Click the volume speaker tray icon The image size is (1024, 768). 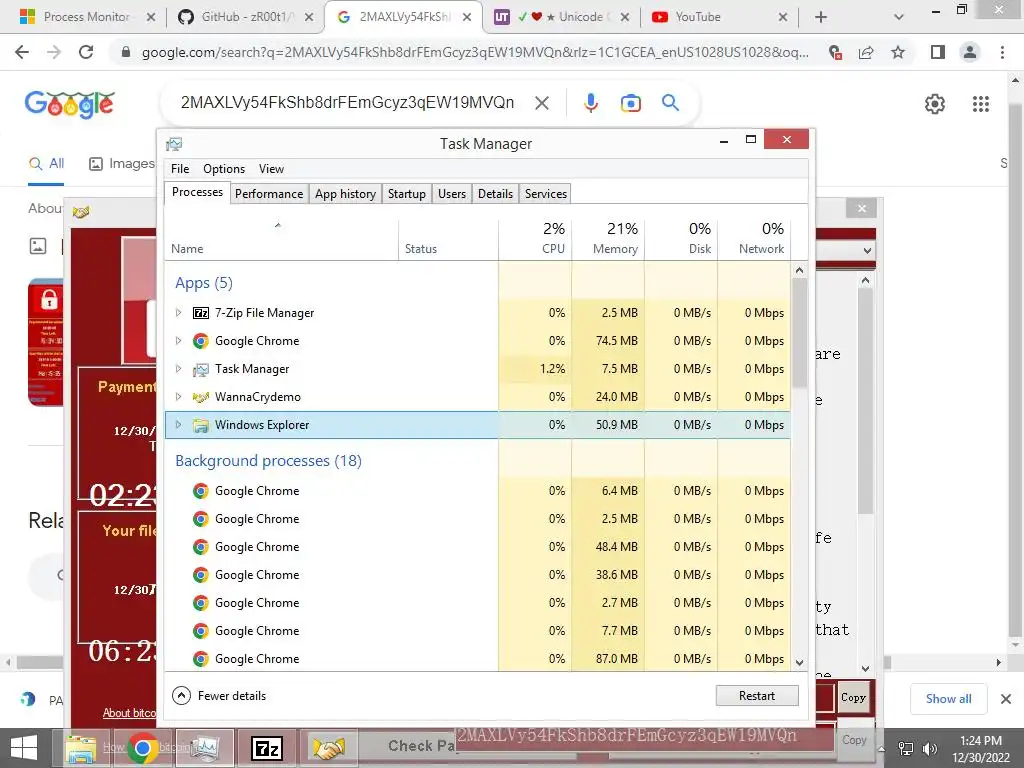[x=929, y=748]
